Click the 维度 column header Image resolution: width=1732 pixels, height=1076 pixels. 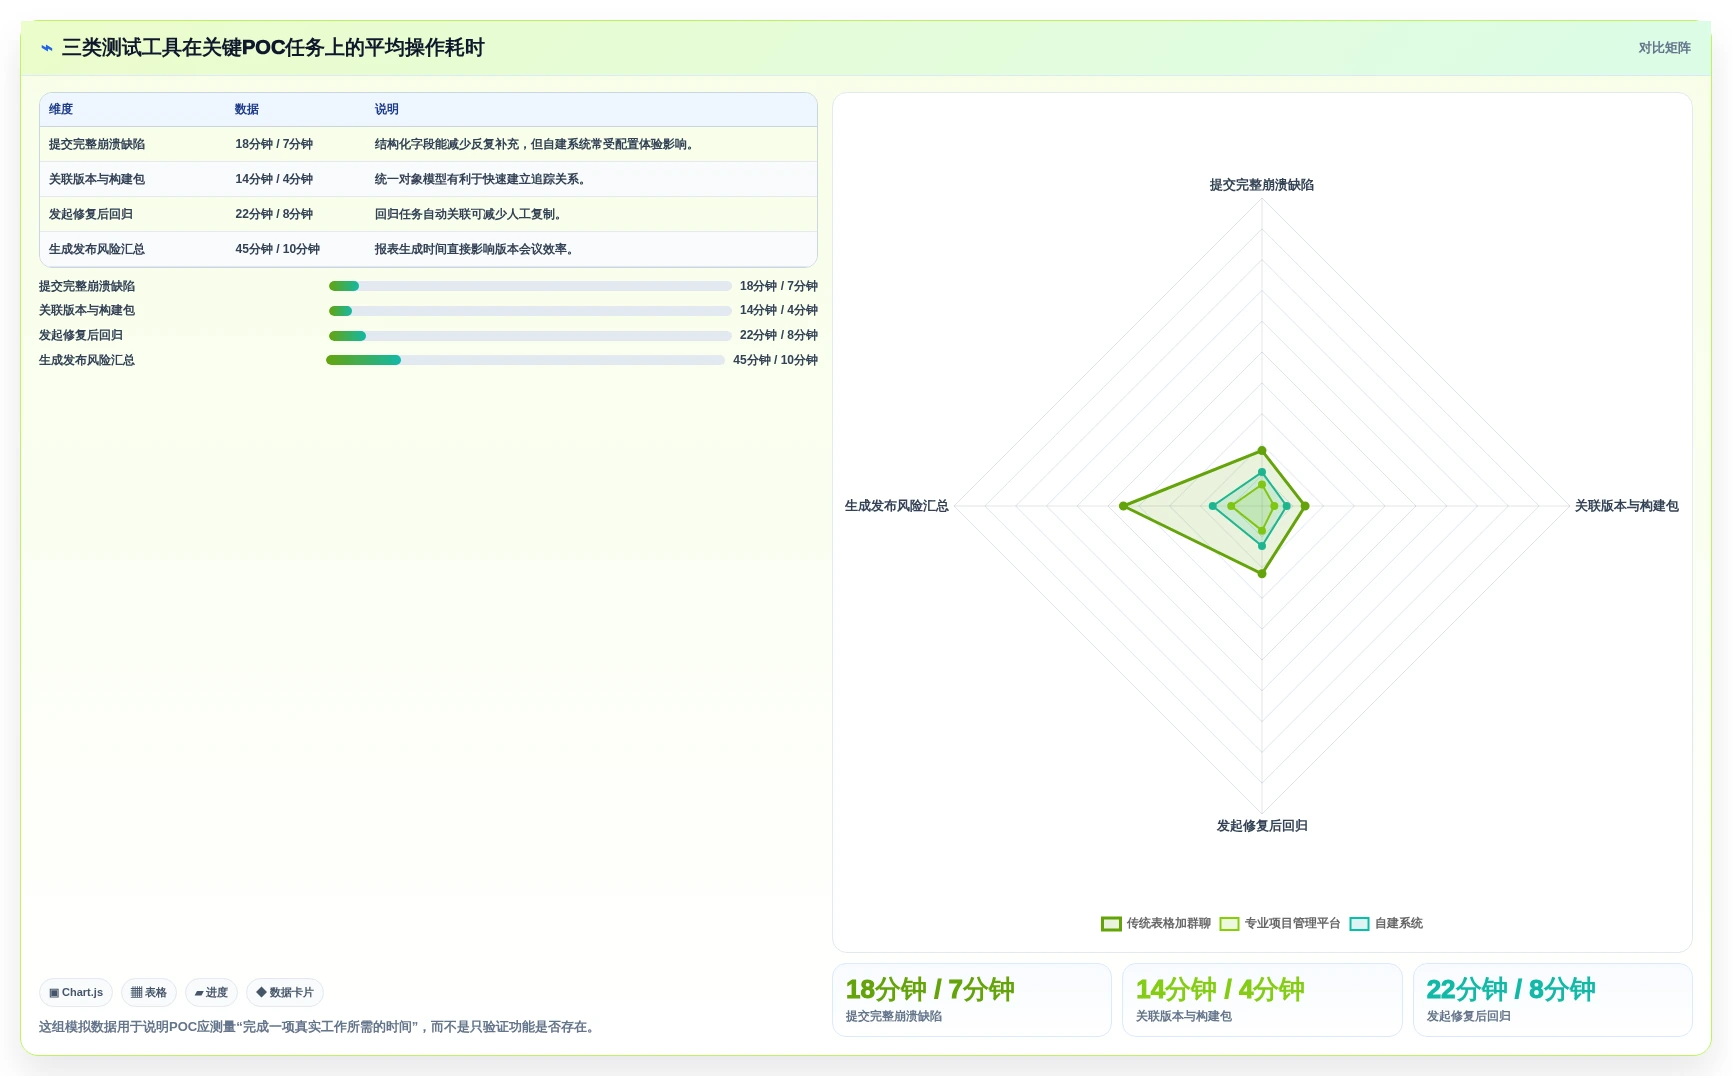point(61,109)
